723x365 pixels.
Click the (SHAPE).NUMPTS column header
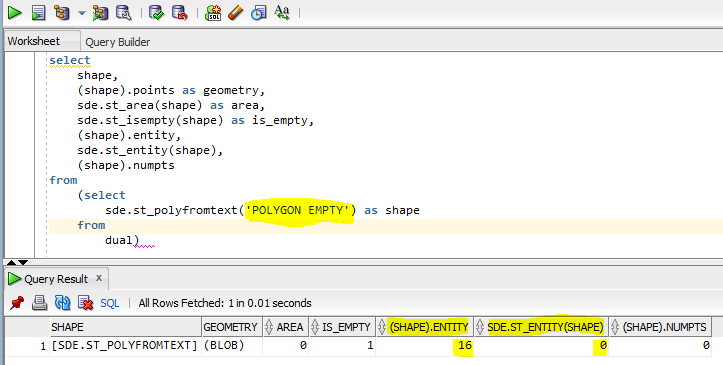pos(660,327)
